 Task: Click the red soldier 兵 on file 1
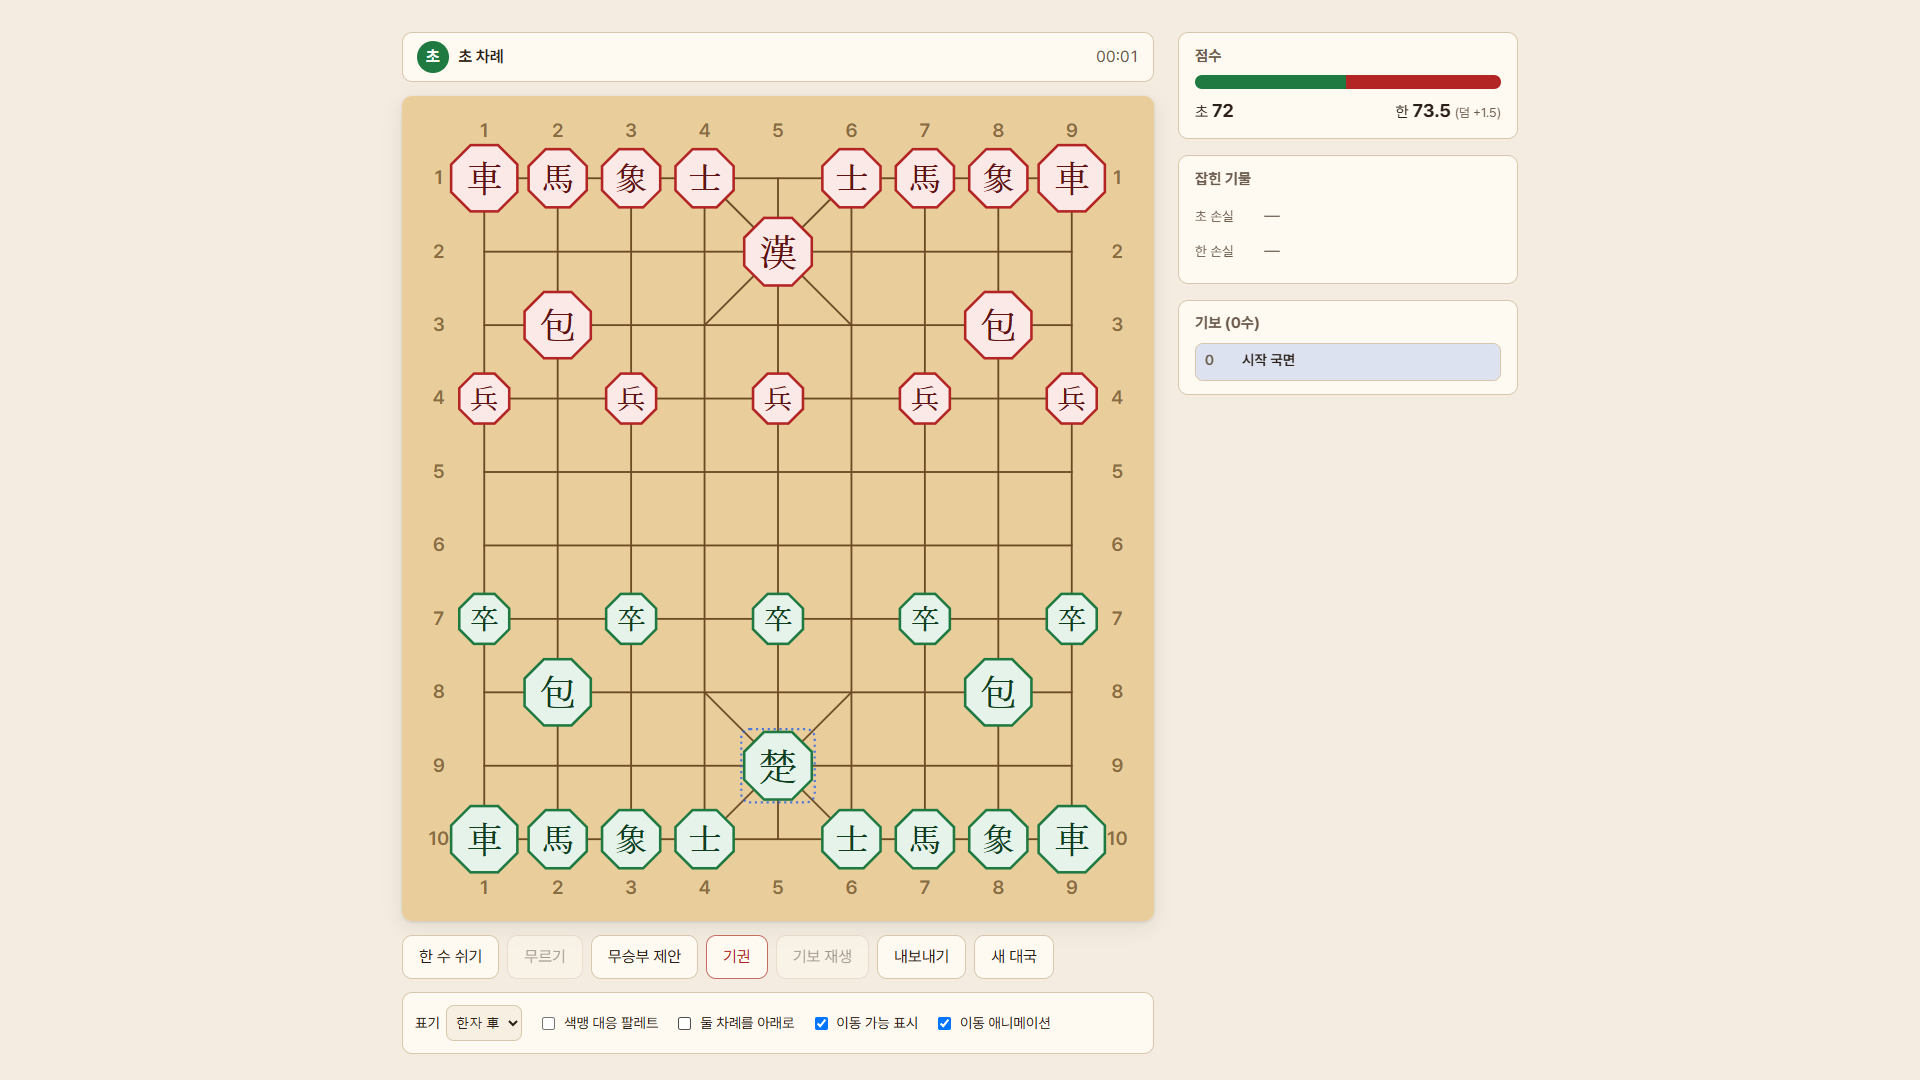click(484, 398)
